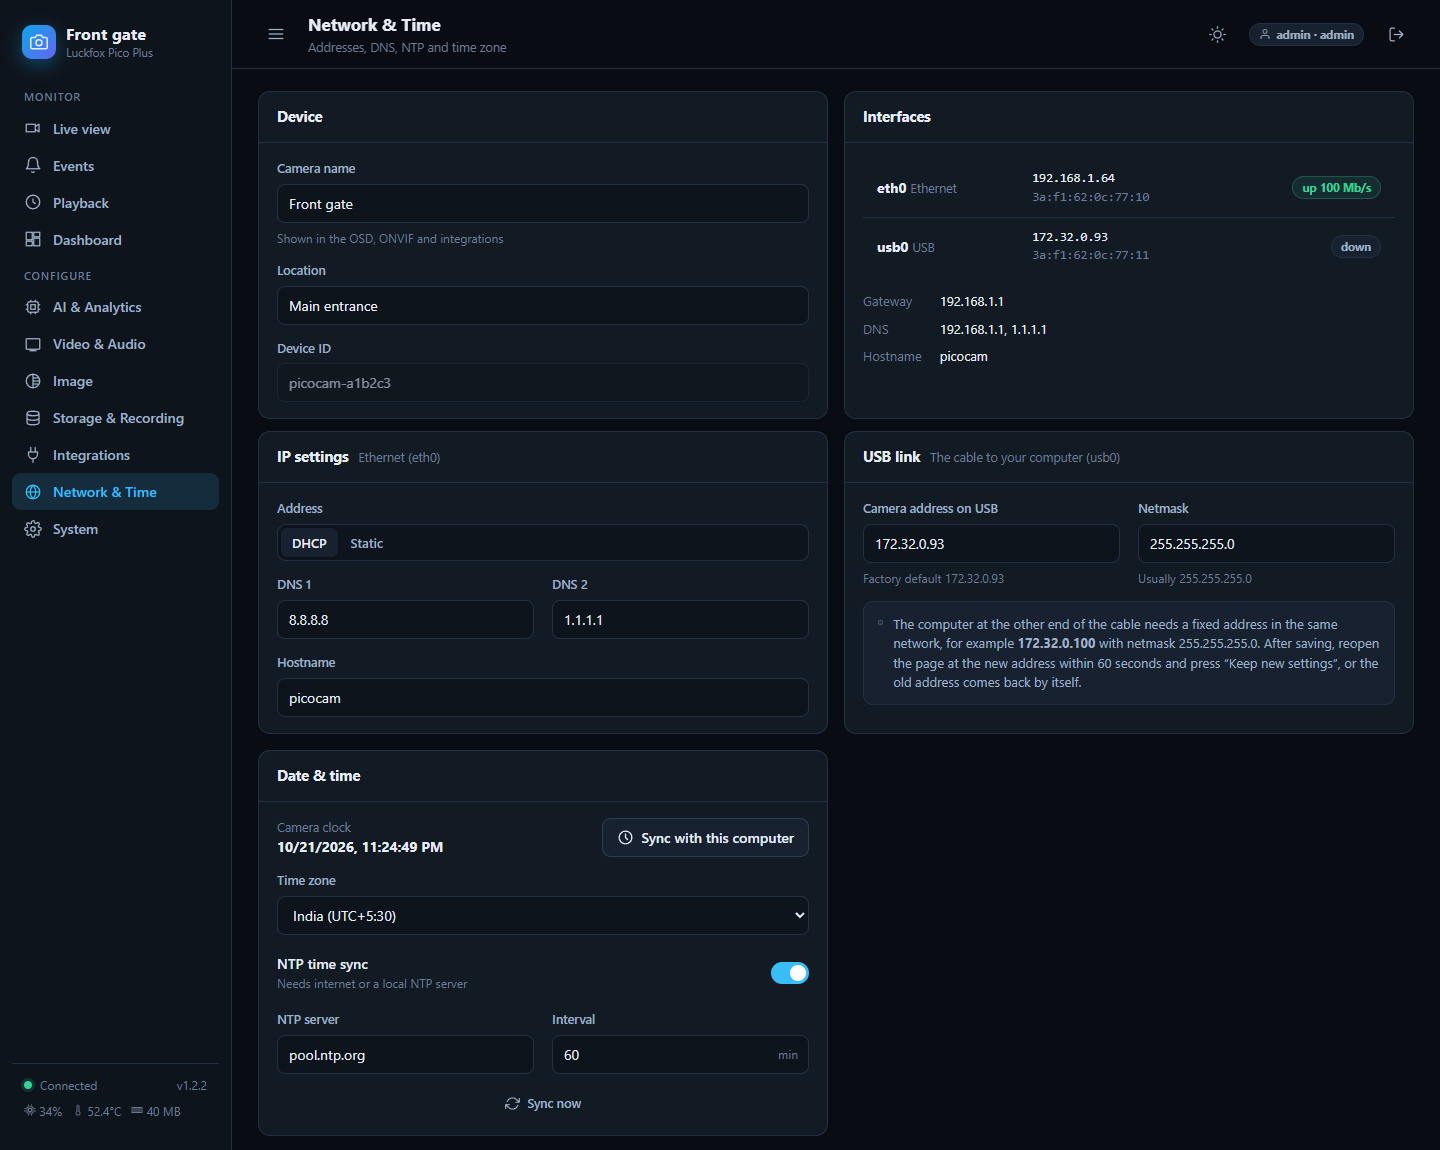The image size is (1440, 1150).
Task: Open the Integrations section
Action: pos(115,455)
